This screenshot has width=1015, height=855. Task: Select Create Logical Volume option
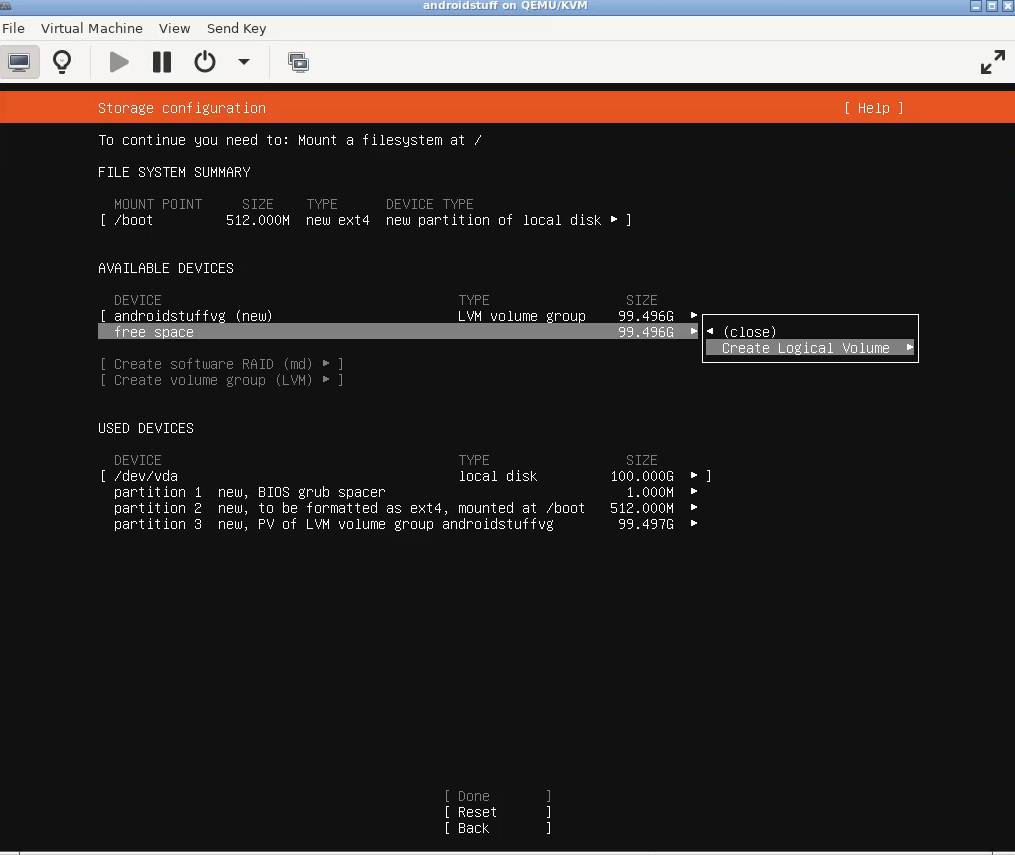(x=810, y=348)
